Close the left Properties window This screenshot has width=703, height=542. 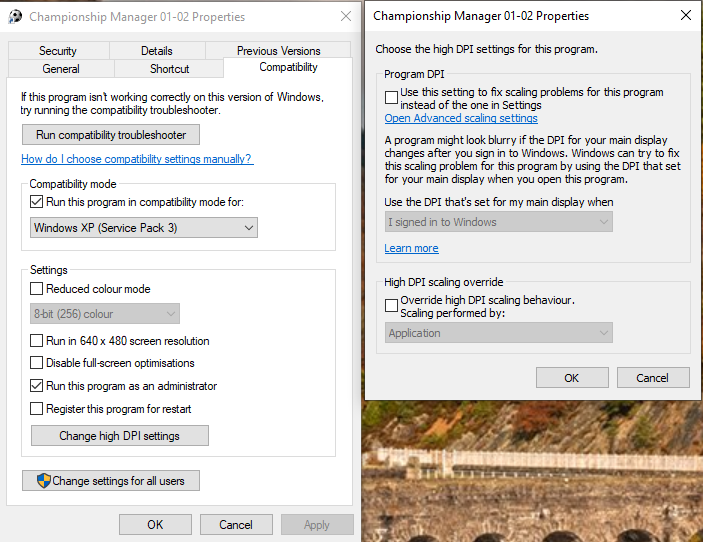click(x=346, y=17)
